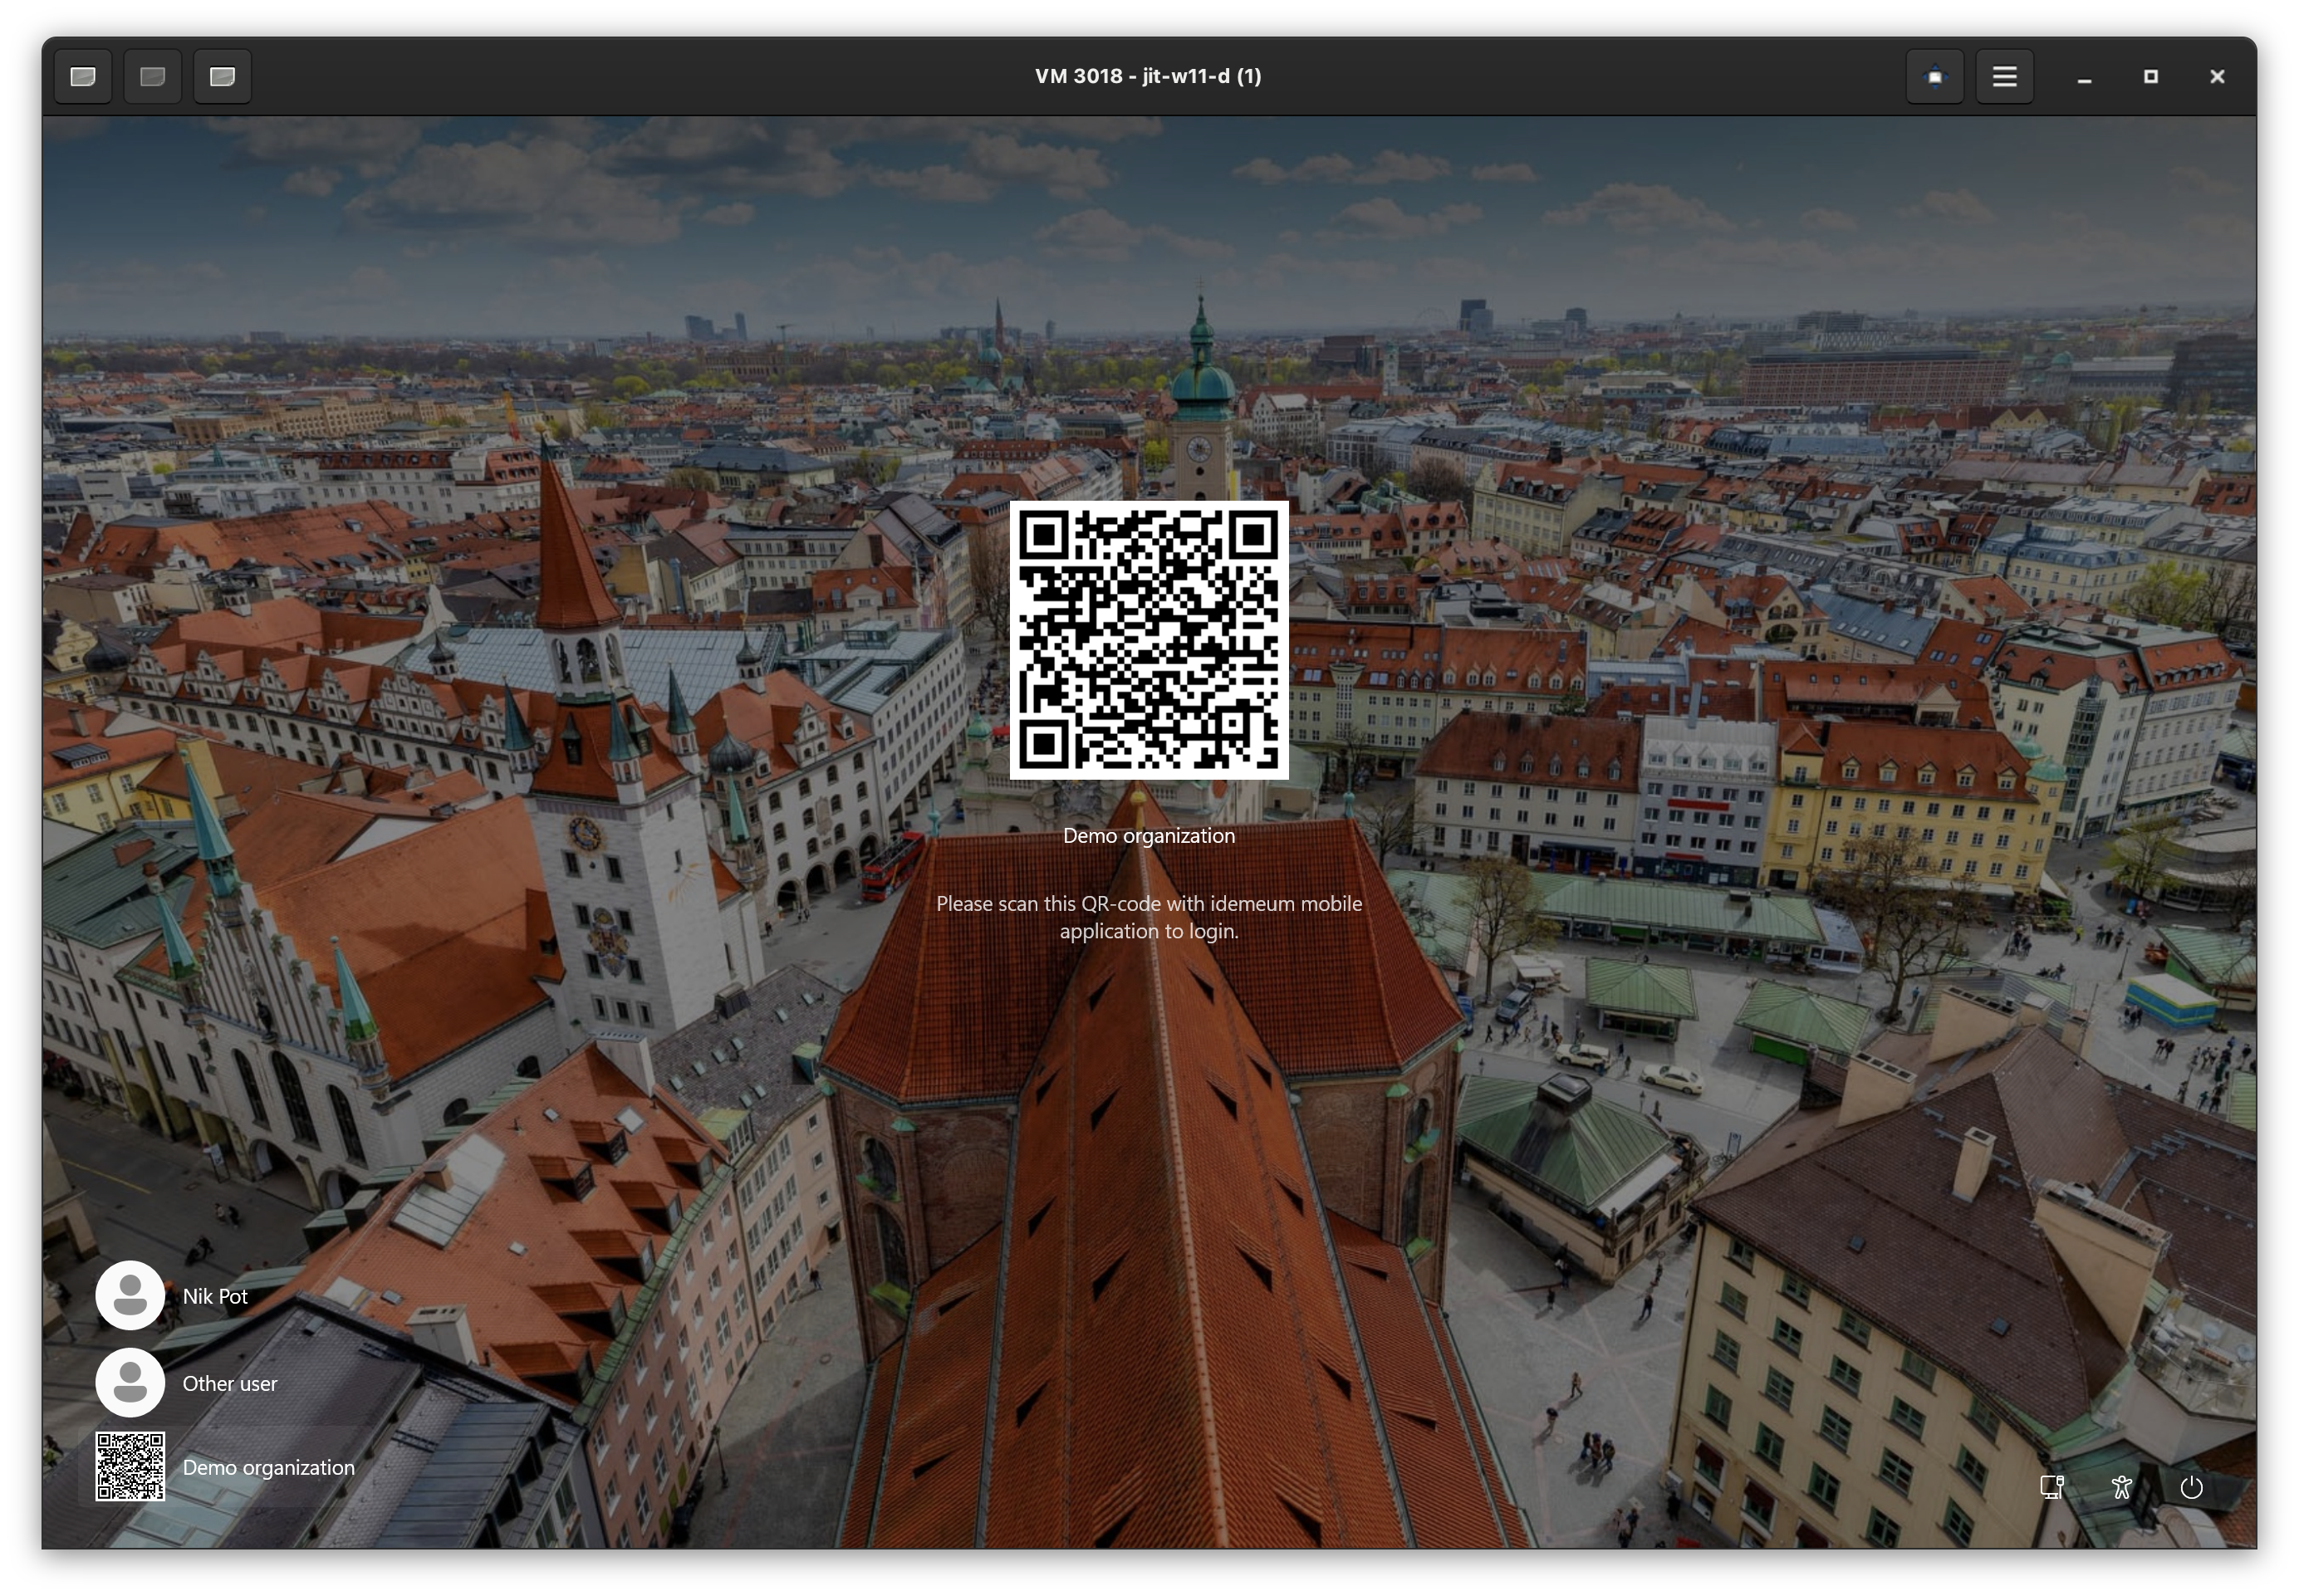Click the VM 3018 window title text

pos(1148,76)
